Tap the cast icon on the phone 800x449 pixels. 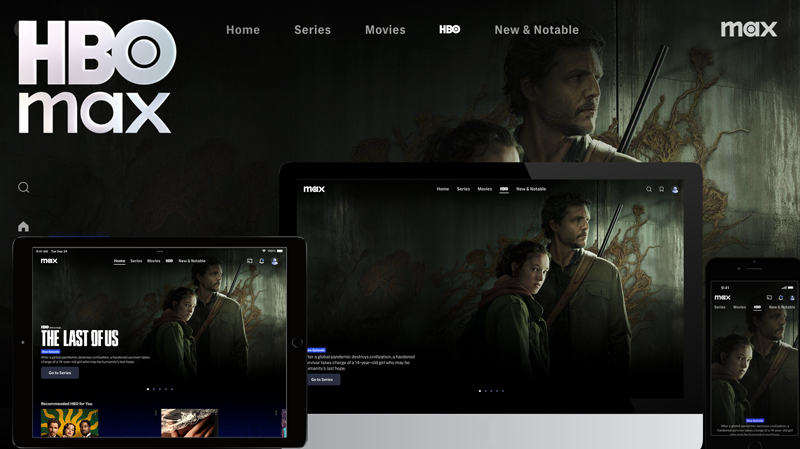[768, 297]
